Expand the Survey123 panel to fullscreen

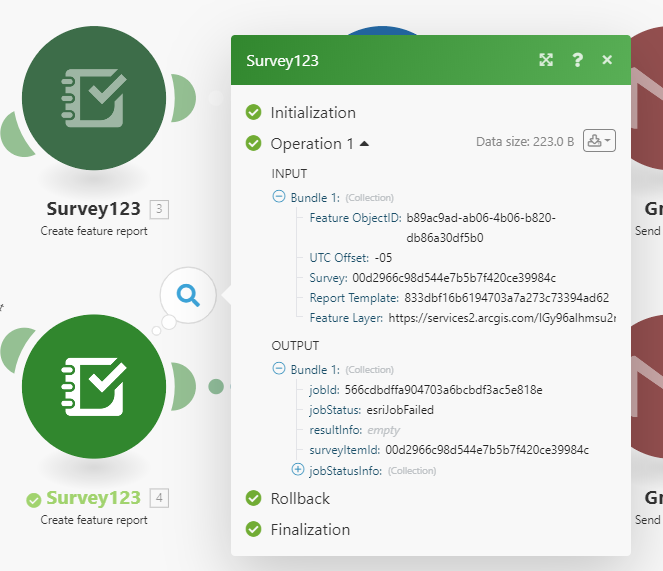coord(546,60)
